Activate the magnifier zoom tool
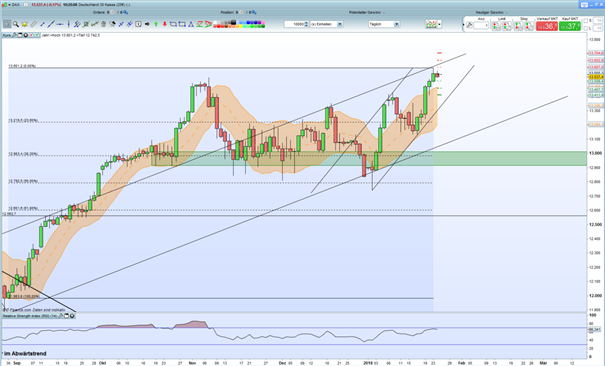The width and height of the screenshot is (605, 366). point(16,24)
